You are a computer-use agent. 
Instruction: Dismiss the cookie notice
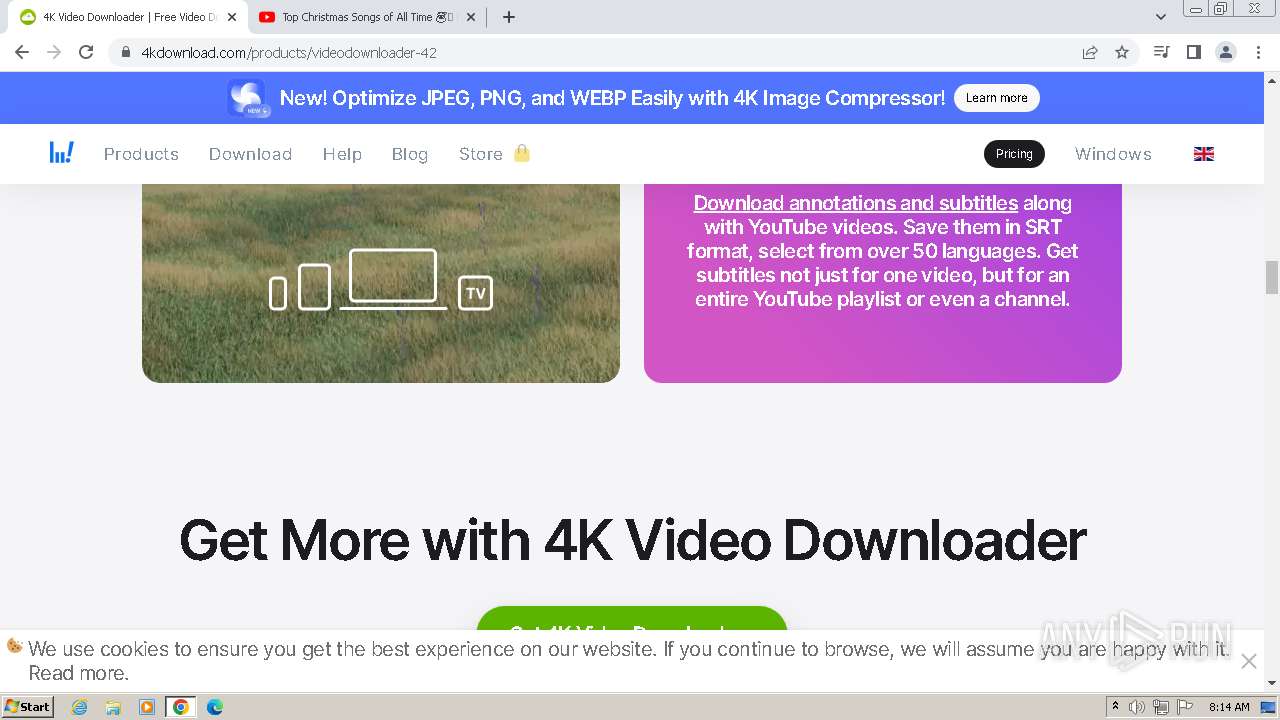click(x=1248, y=661)
